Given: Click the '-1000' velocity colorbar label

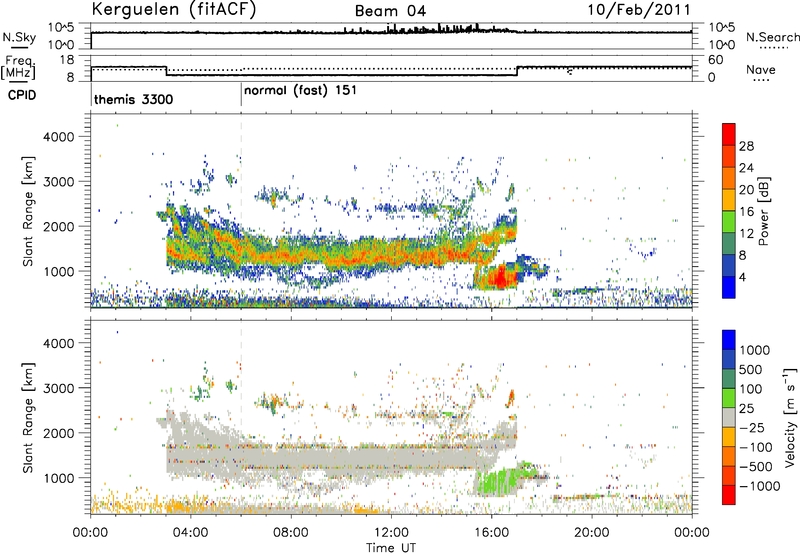Looking at the screenshot, I should coord(760,486).
